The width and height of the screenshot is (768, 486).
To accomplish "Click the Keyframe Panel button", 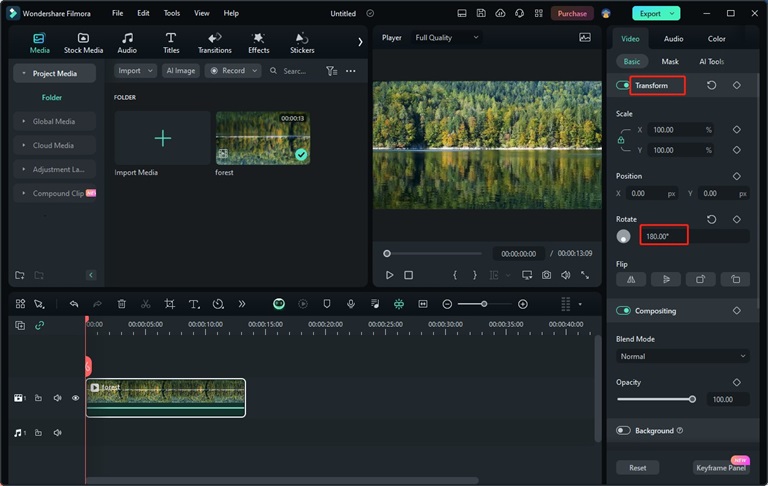I will pos(721,468).
